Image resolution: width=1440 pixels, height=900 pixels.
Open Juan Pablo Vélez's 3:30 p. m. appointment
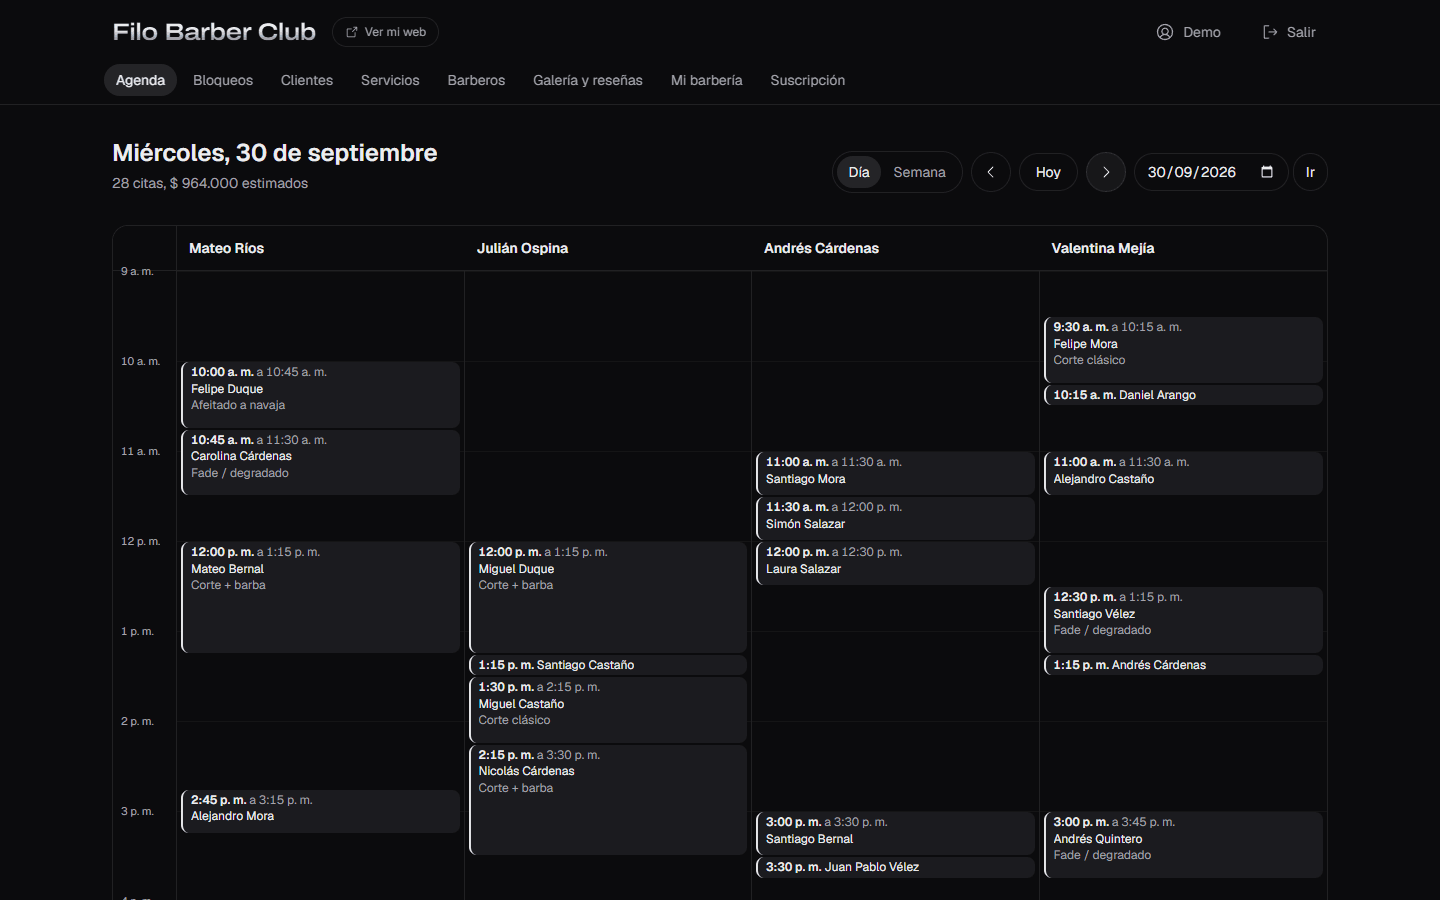(895, 867)
